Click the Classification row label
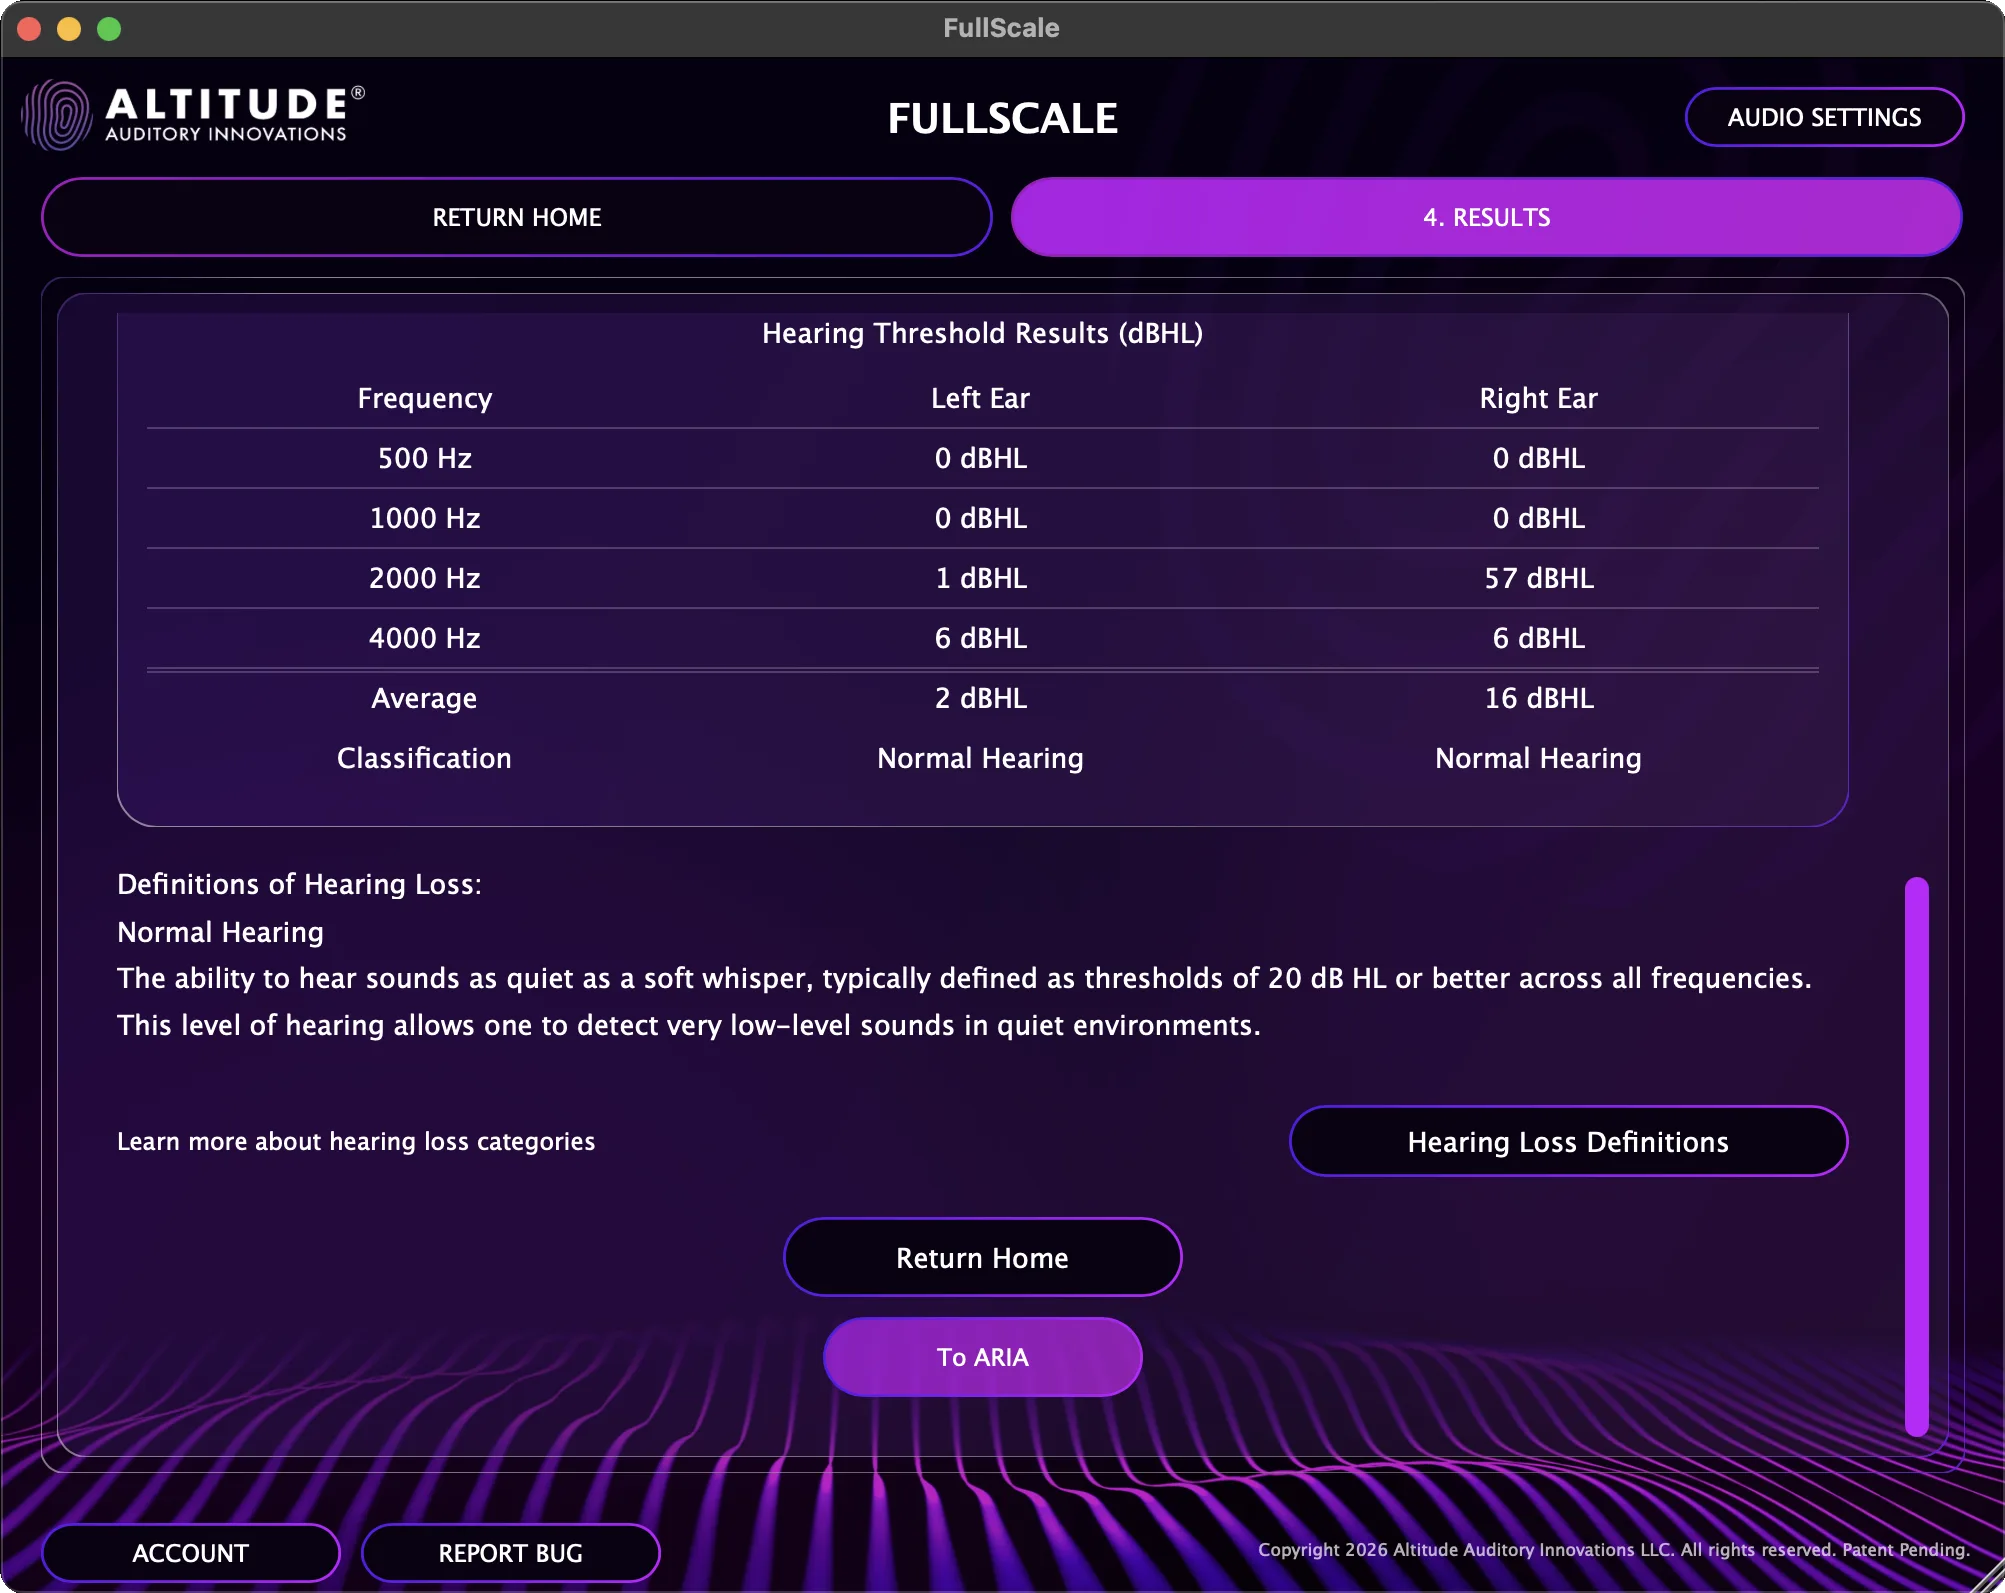Viewport: 2005px width, 1593px height. pos(424,758)
